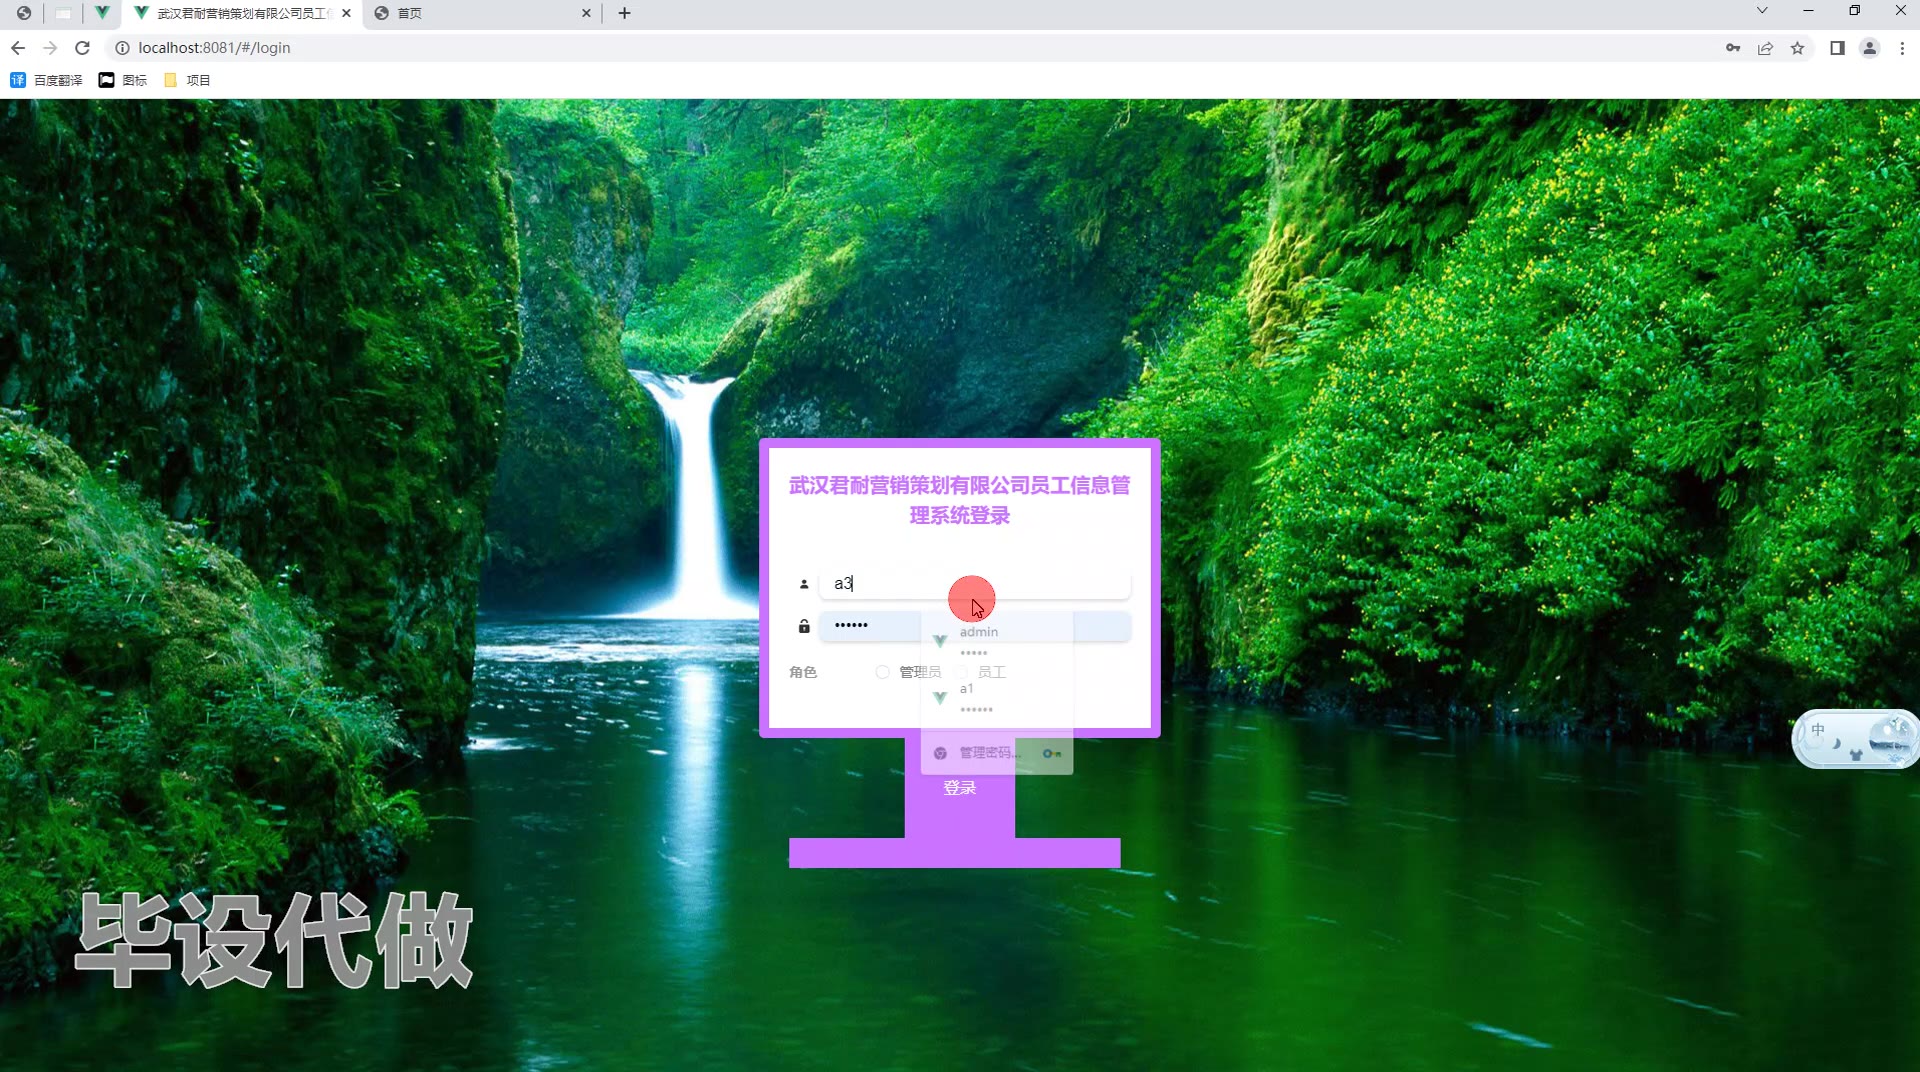Reload the login page

pos(83,48)
